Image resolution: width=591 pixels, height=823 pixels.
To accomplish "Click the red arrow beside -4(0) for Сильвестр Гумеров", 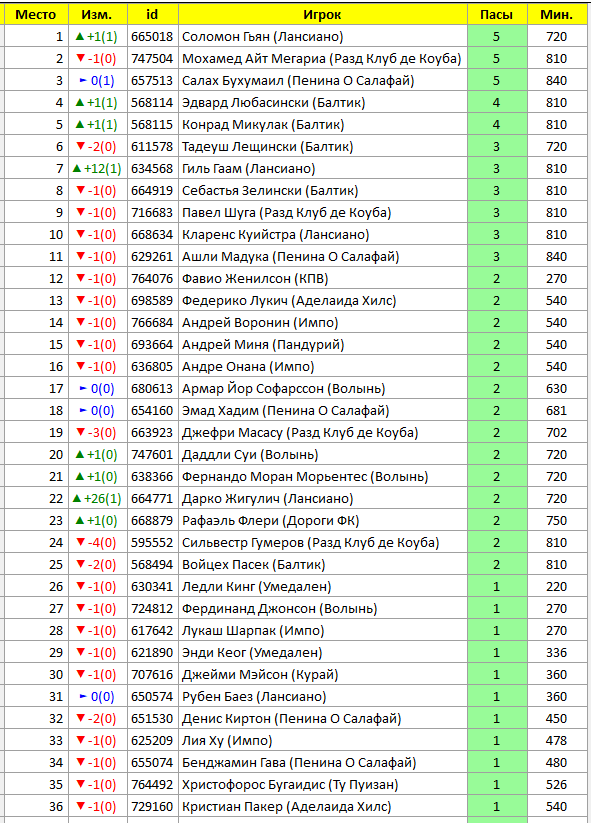I will (x=80, y=542).
